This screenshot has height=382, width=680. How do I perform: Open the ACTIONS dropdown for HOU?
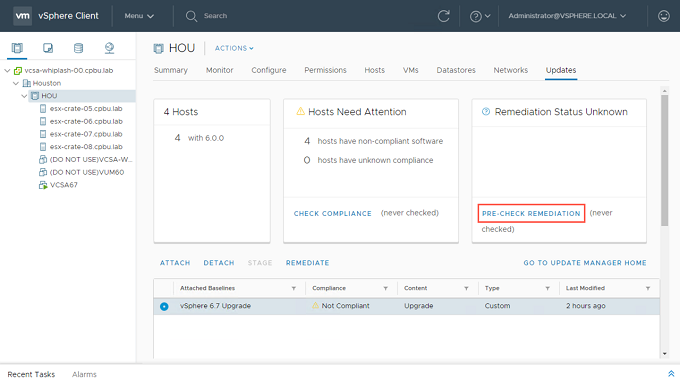coord(234,48)
